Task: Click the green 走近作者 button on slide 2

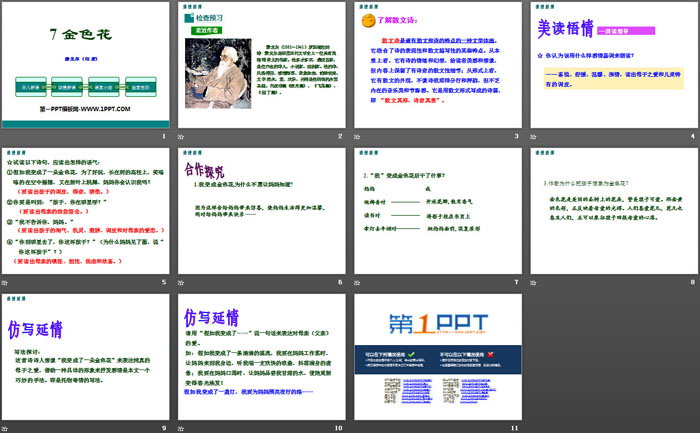Action: pos(207,29)
